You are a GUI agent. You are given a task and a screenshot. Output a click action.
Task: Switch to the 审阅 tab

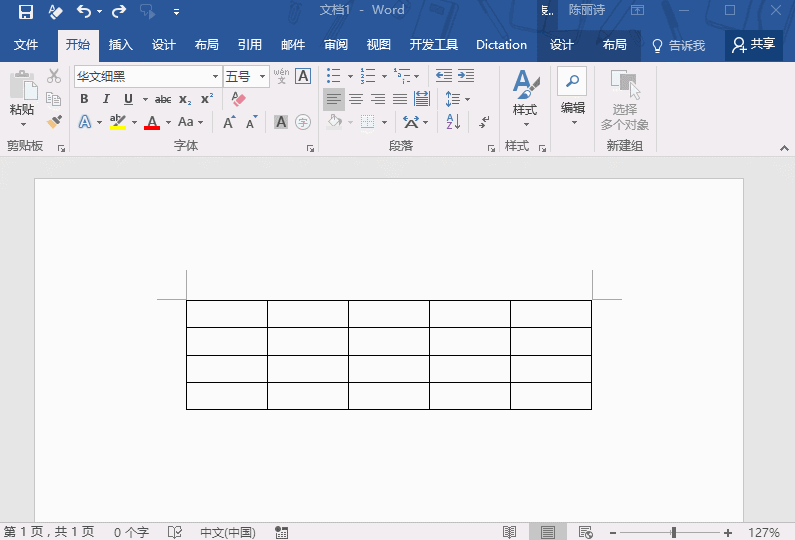click(x=336, y=45)
